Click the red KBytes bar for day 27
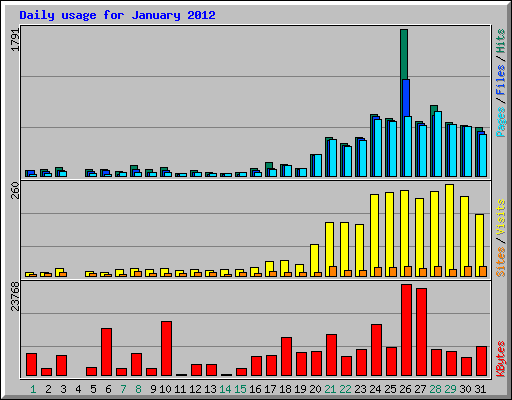Screen dimensions: 512x400 click(421, 332)
